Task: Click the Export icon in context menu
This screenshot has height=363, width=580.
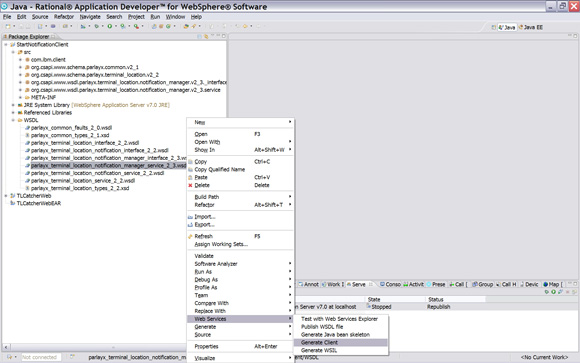Action: 190,225
